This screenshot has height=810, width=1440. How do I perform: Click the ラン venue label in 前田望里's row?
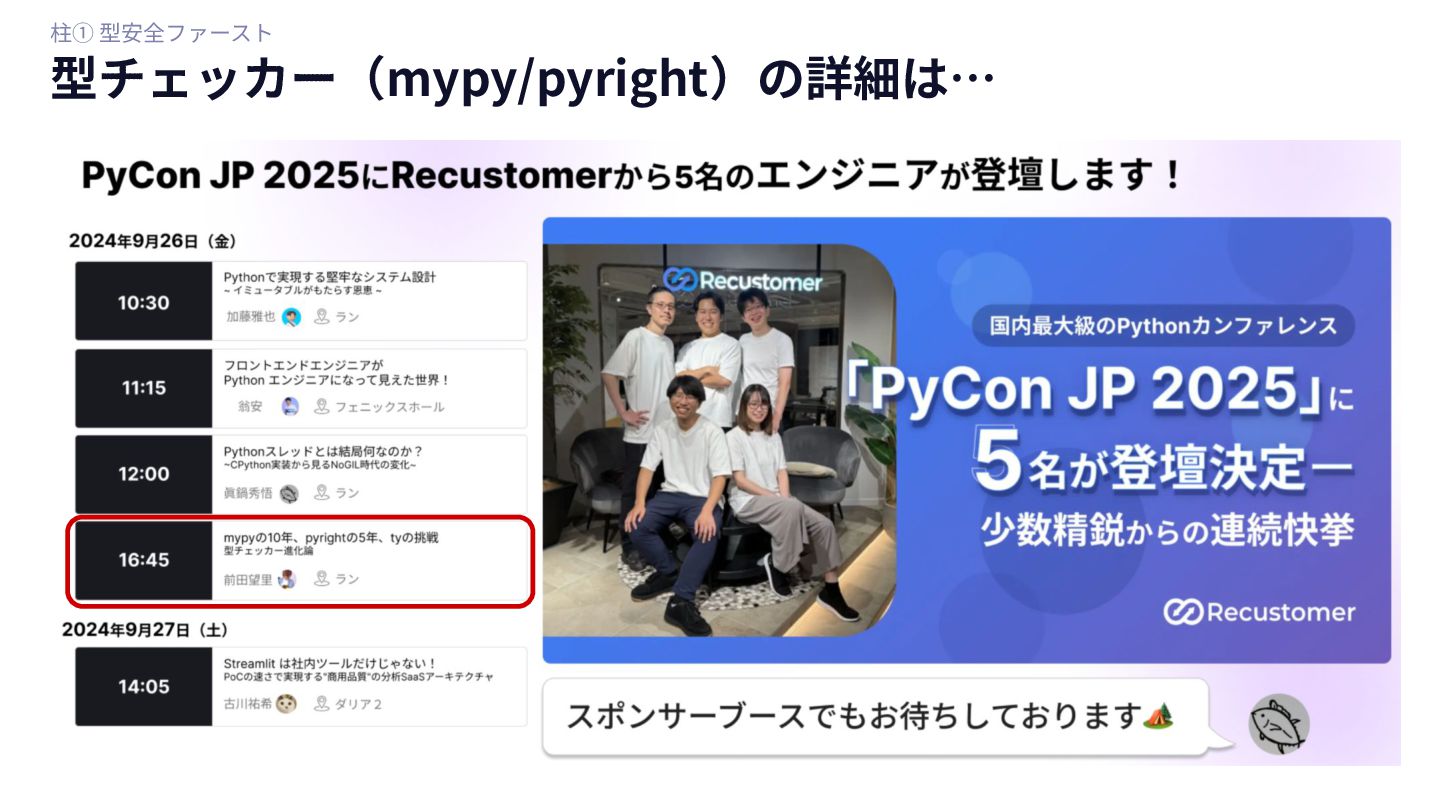pyautogui.click(x=347, y=579)
